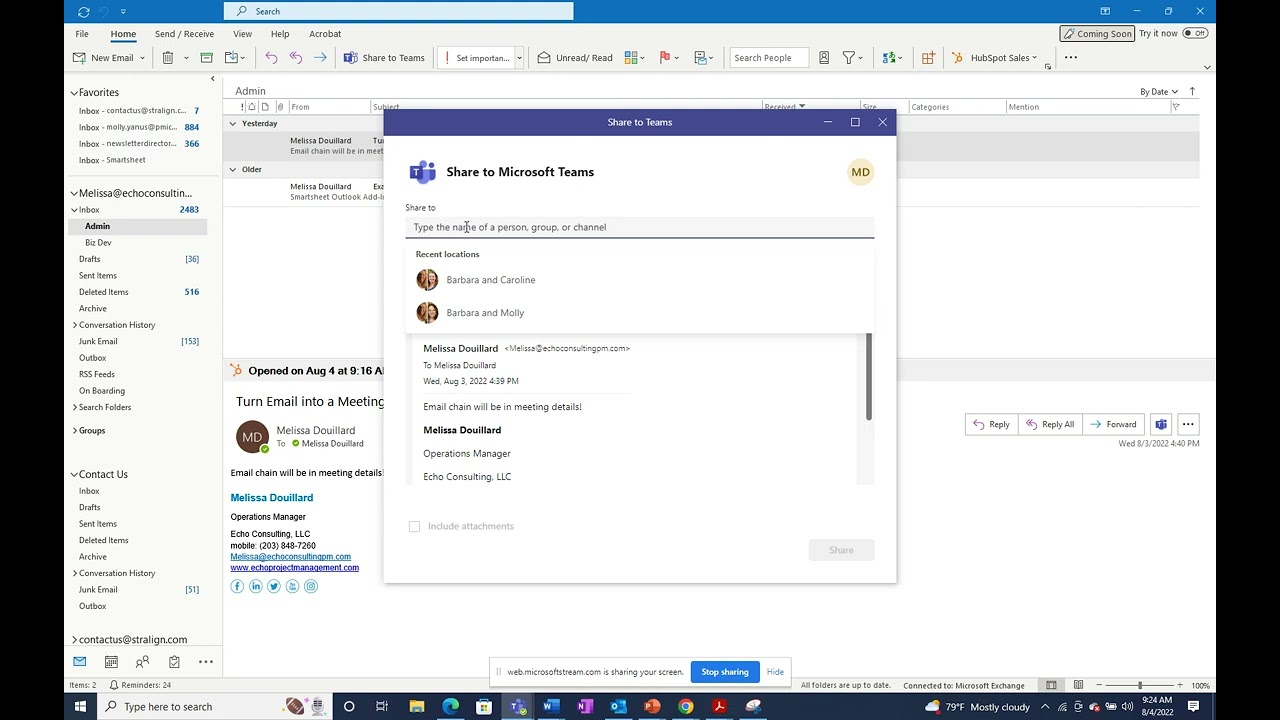
Task: Open the HubSpot Sales menu
Action: click(994, 58)
